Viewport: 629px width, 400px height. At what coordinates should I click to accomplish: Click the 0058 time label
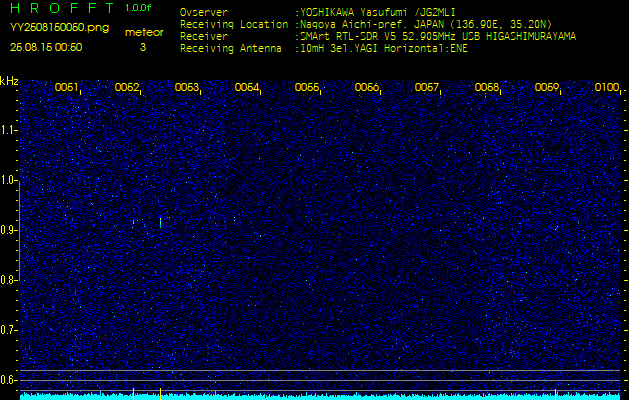click(x=487, y=87)
